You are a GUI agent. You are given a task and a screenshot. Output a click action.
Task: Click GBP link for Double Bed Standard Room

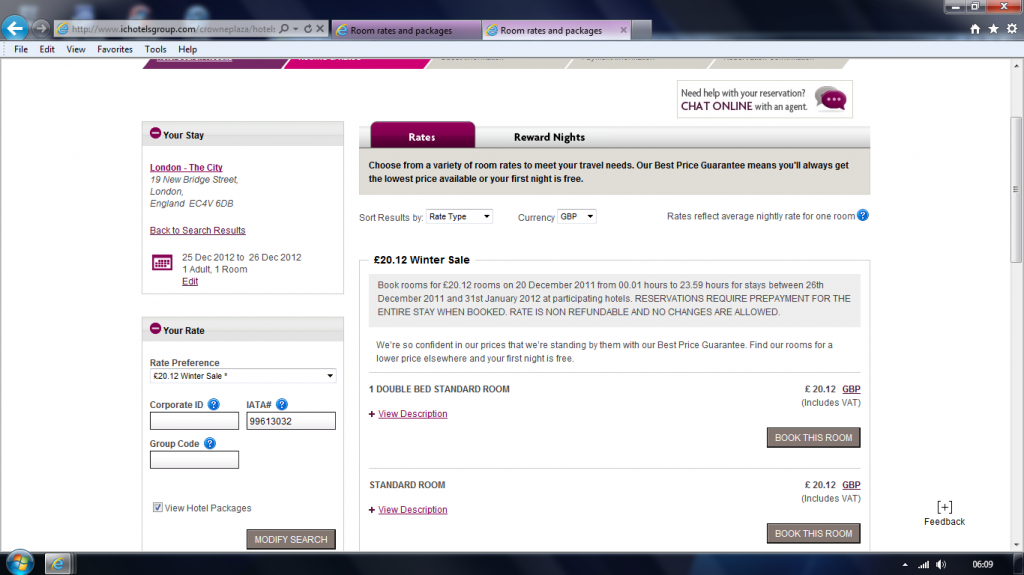click(851, 389)
